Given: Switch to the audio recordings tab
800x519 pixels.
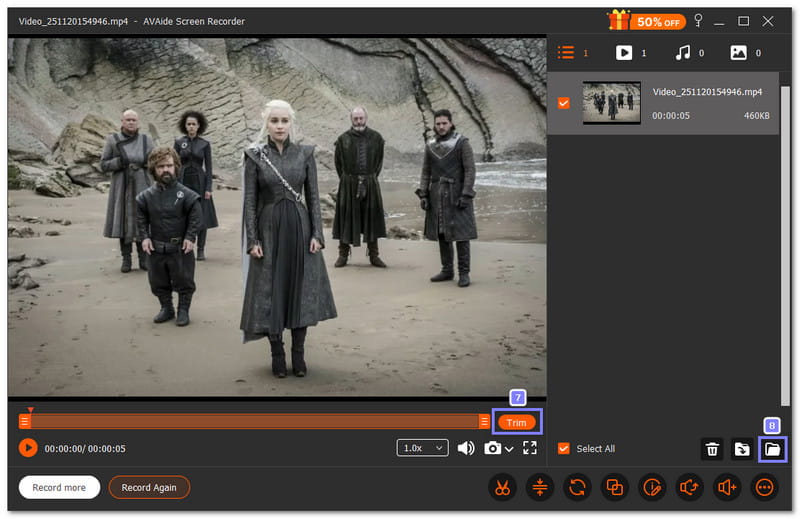Looking at the screenshot, I should pos(681,53).
